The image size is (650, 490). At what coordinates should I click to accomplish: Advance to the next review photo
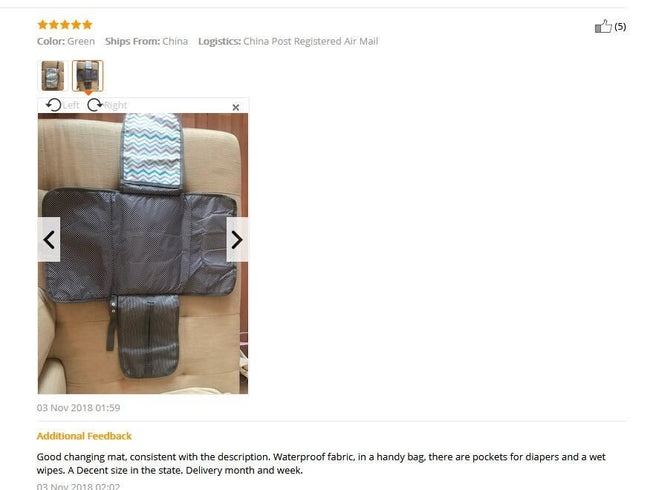pos(237,240)
